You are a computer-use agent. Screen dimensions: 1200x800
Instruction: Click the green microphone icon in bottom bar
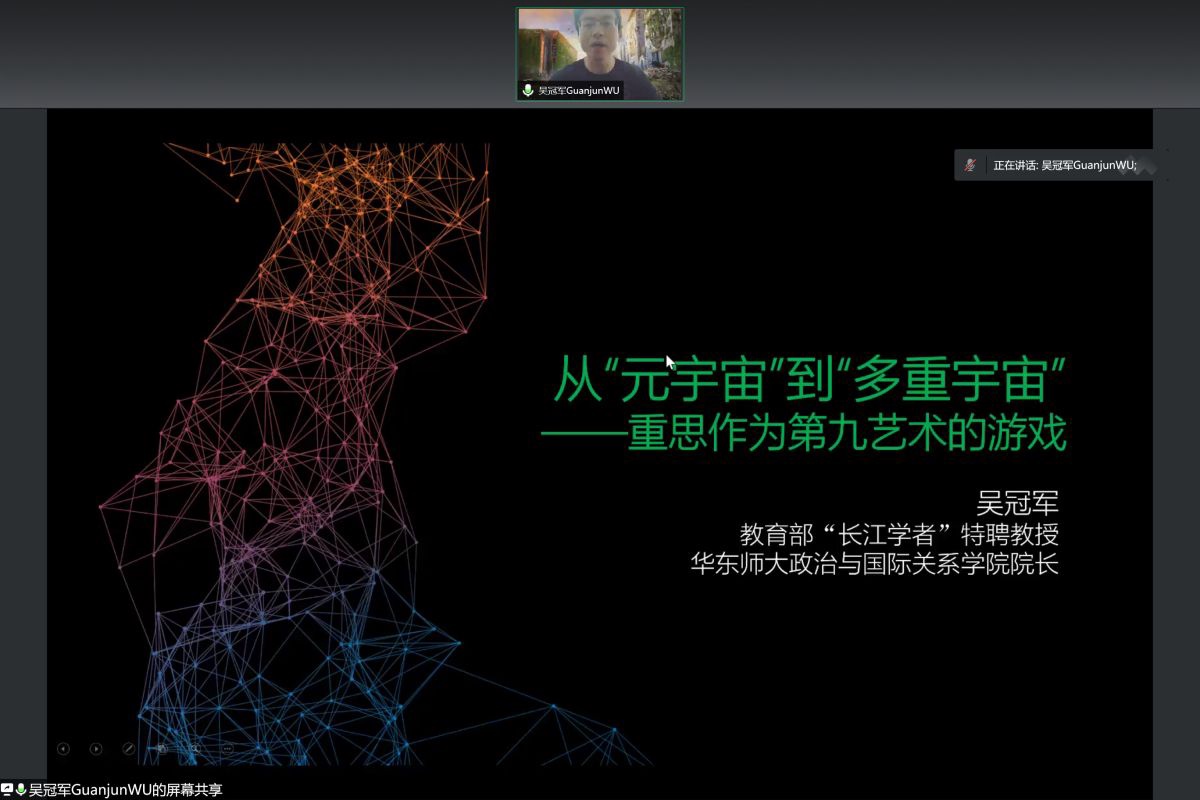pos(21,790)
